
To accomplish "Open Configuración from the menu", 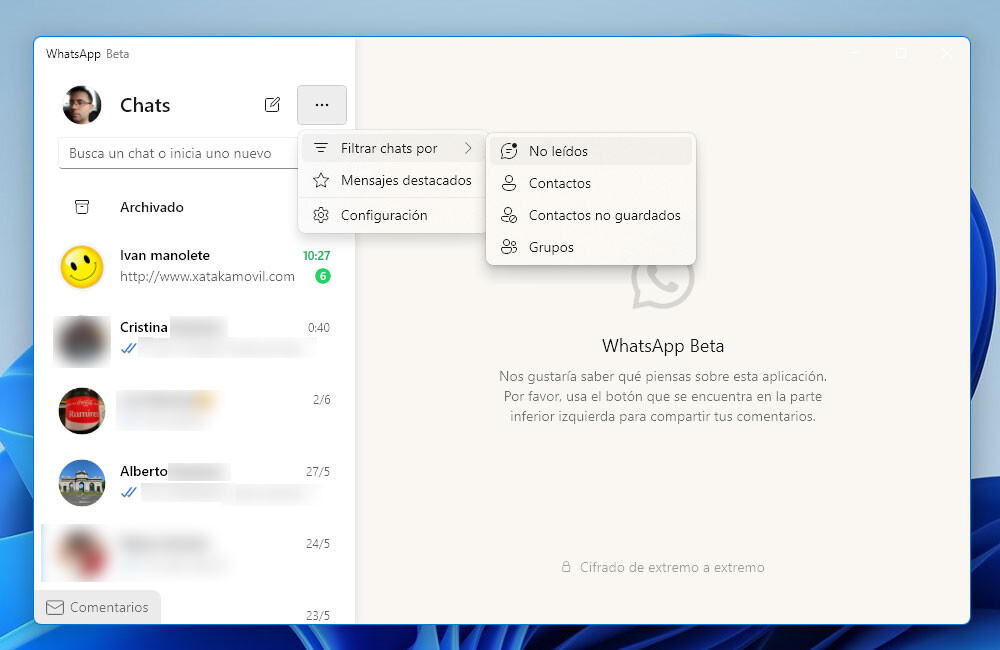I will point(384,214).
